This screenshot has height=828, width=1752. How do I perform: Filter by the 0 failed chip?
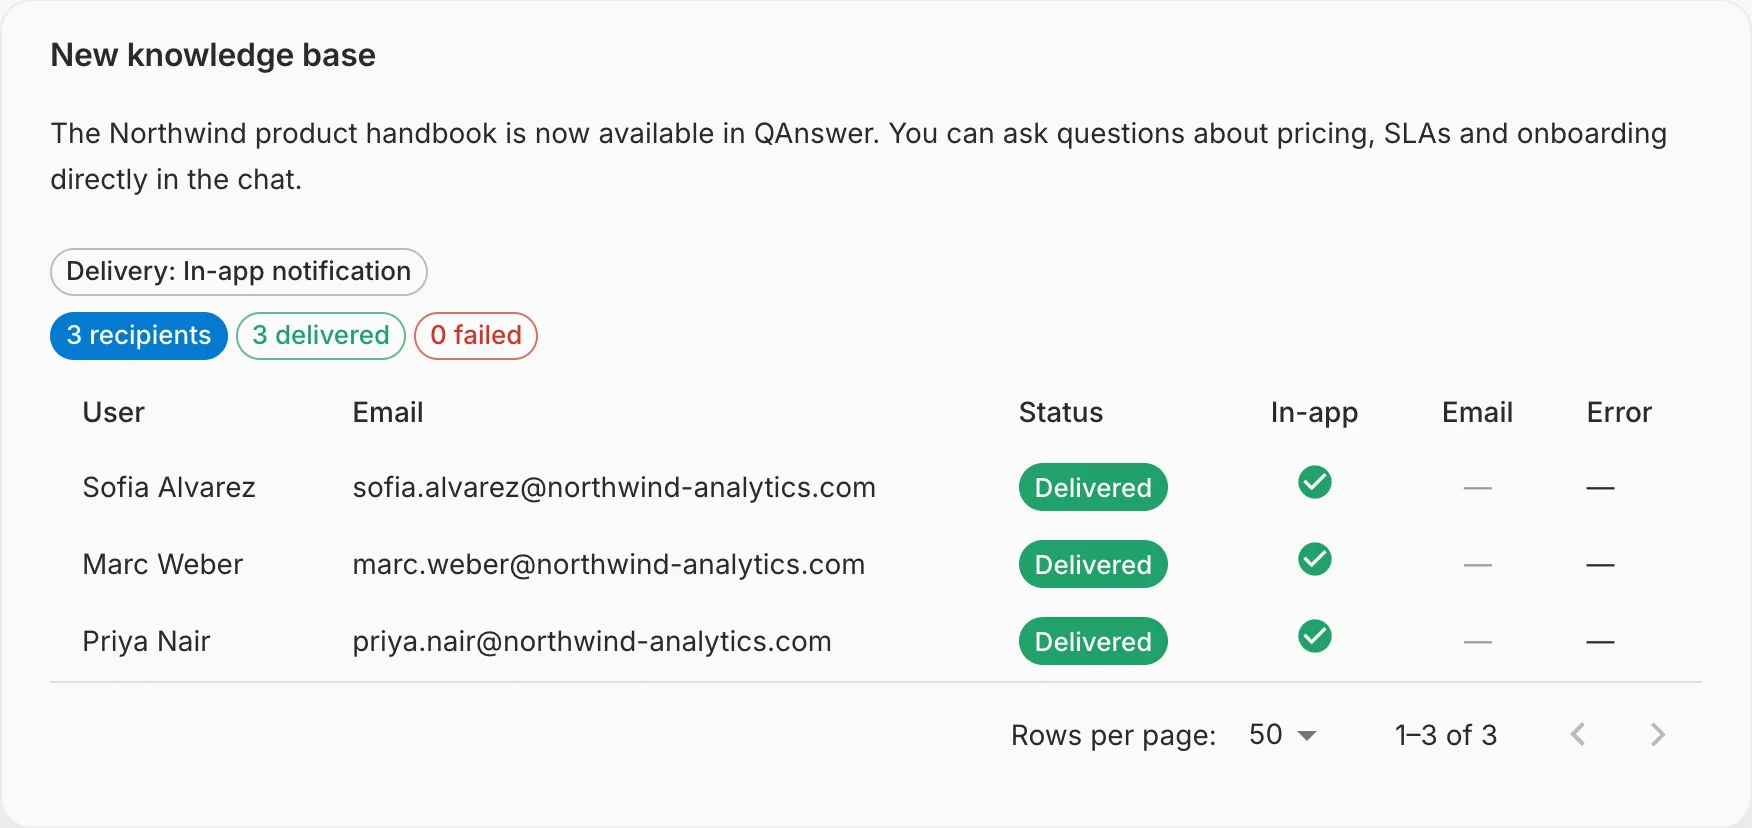tap(476, 335)
